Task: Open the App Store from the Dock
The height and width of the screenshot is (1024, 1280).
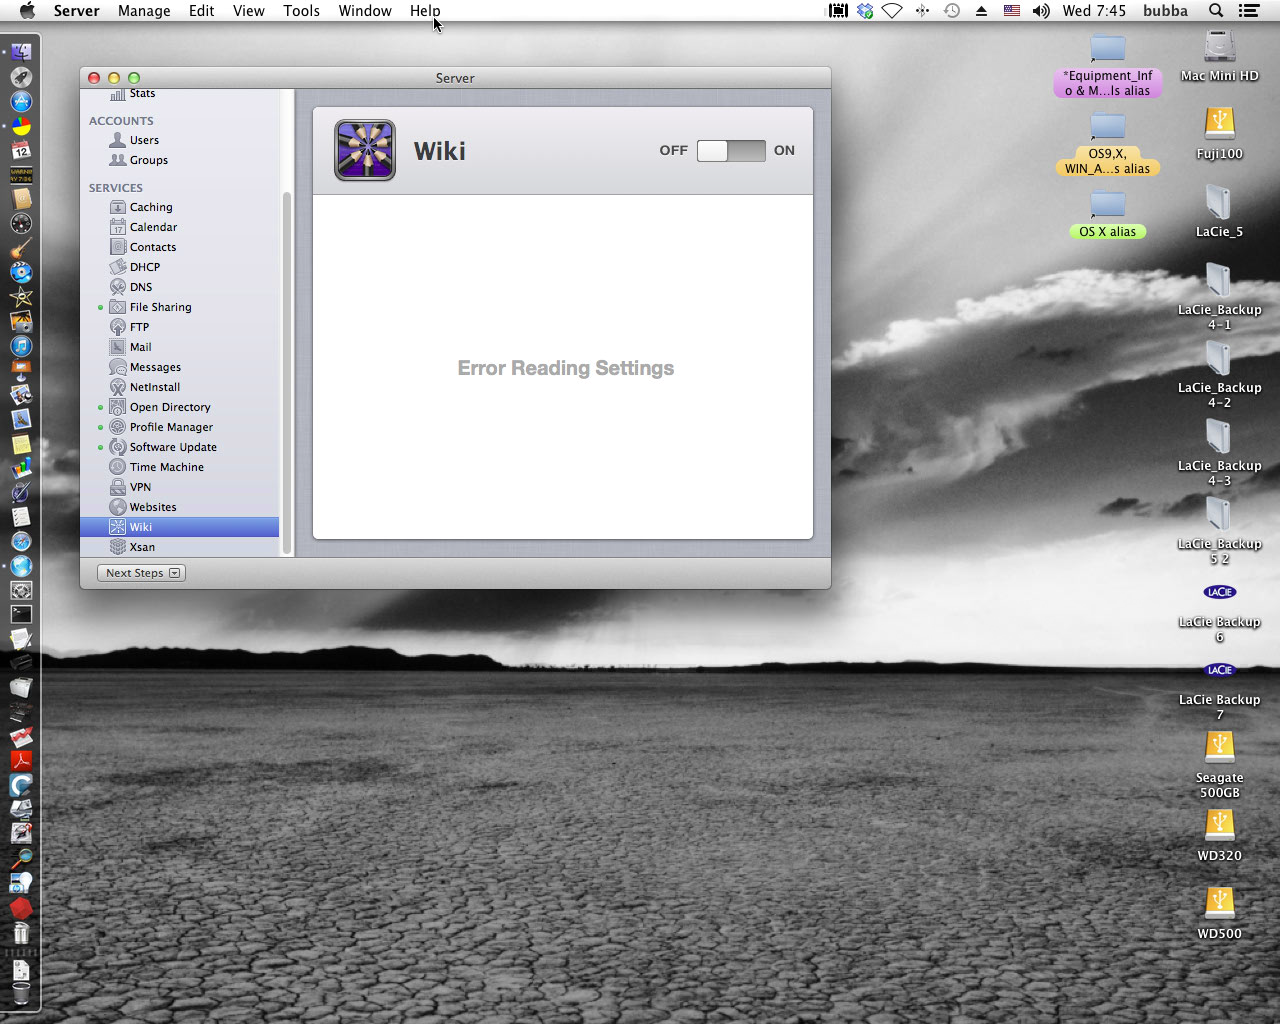Action: (21, 102)
